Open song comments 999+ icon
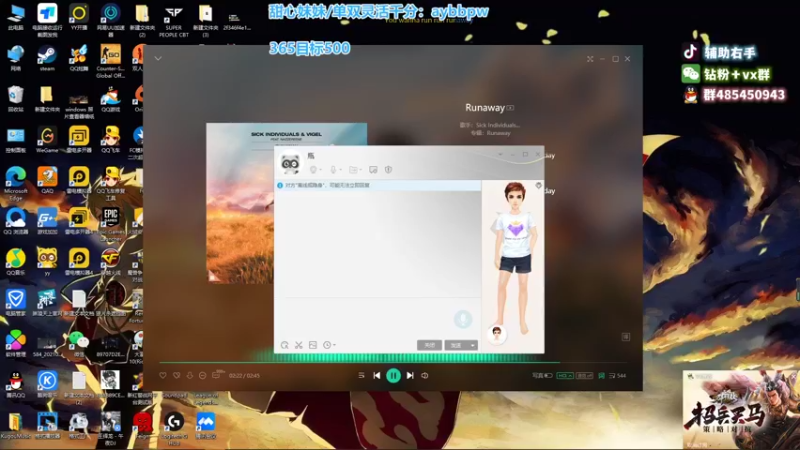Screen dimensions: 800x450 pyautogui.click(x=217, y=374)
